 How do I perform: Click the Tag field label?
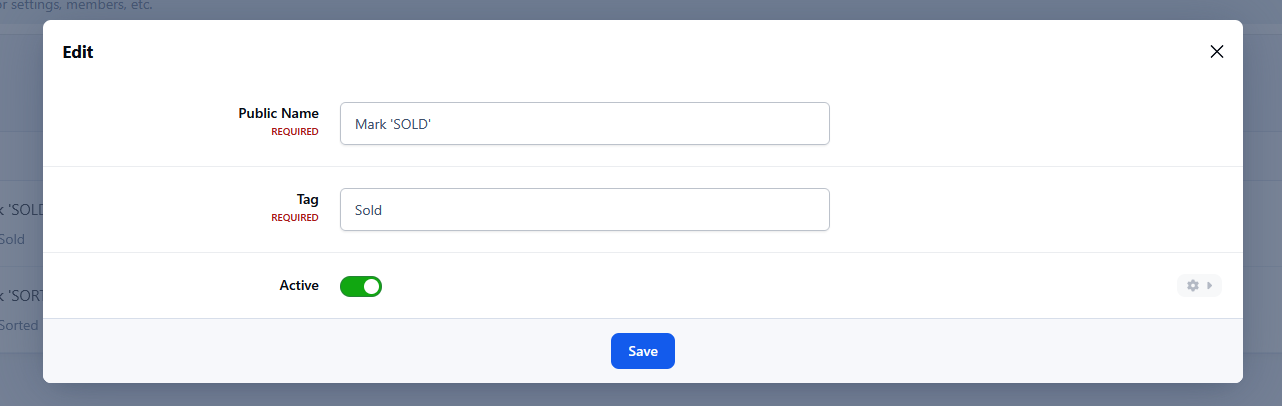(x=307, y=200)
